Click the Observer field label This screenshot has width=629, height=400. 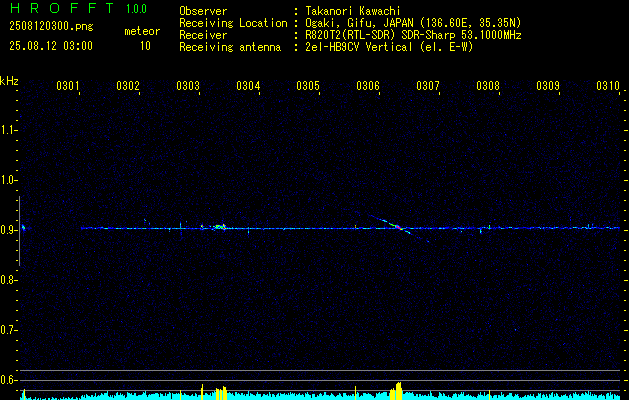tap(203, 11)
